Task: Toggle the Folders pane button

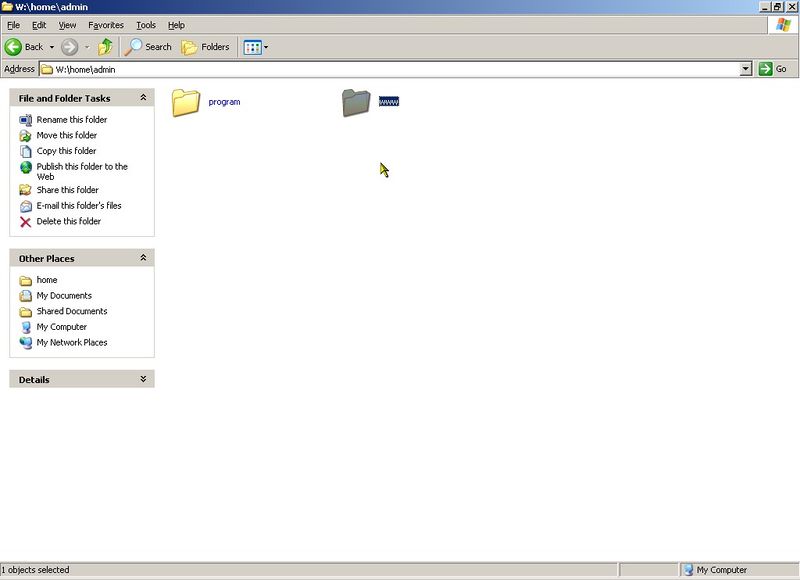Action: pos(206,47)
